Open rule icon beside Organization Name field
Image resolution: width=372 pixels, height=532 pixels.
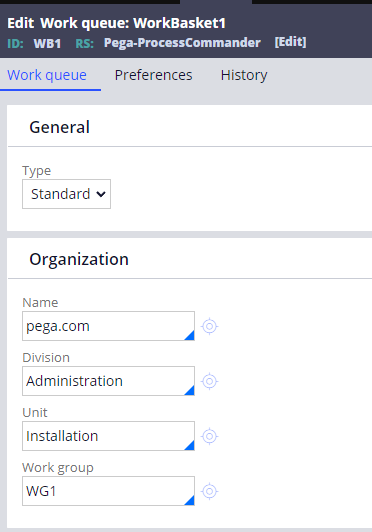pos(209,326)
